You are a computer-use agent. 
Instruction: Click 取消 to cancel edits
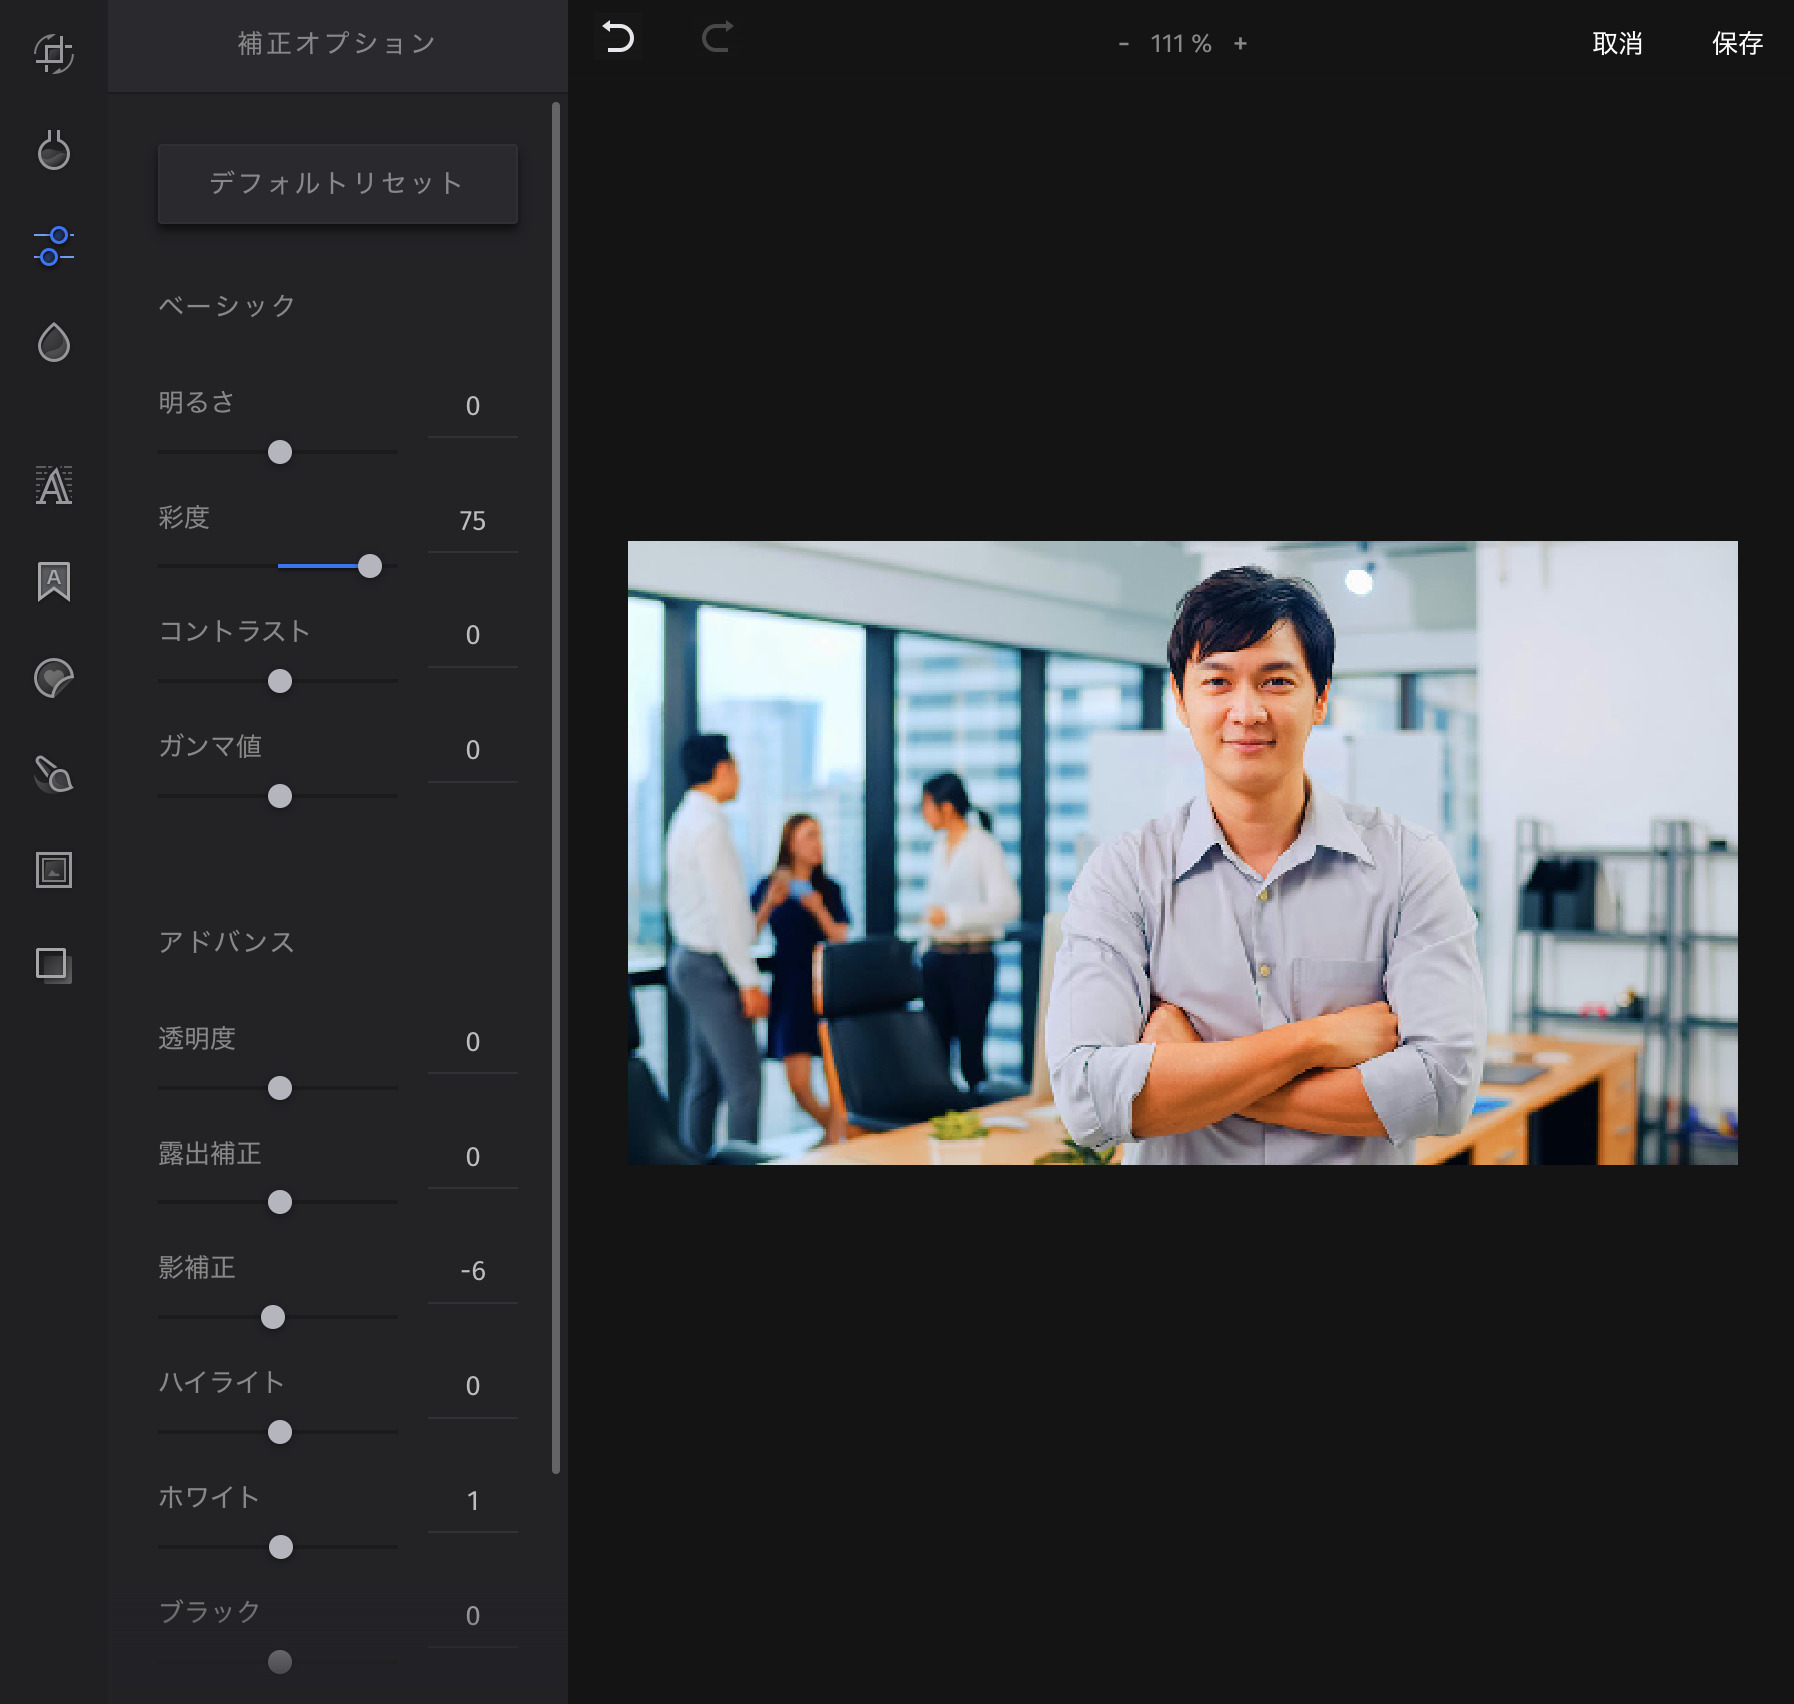coord(1617,44)
